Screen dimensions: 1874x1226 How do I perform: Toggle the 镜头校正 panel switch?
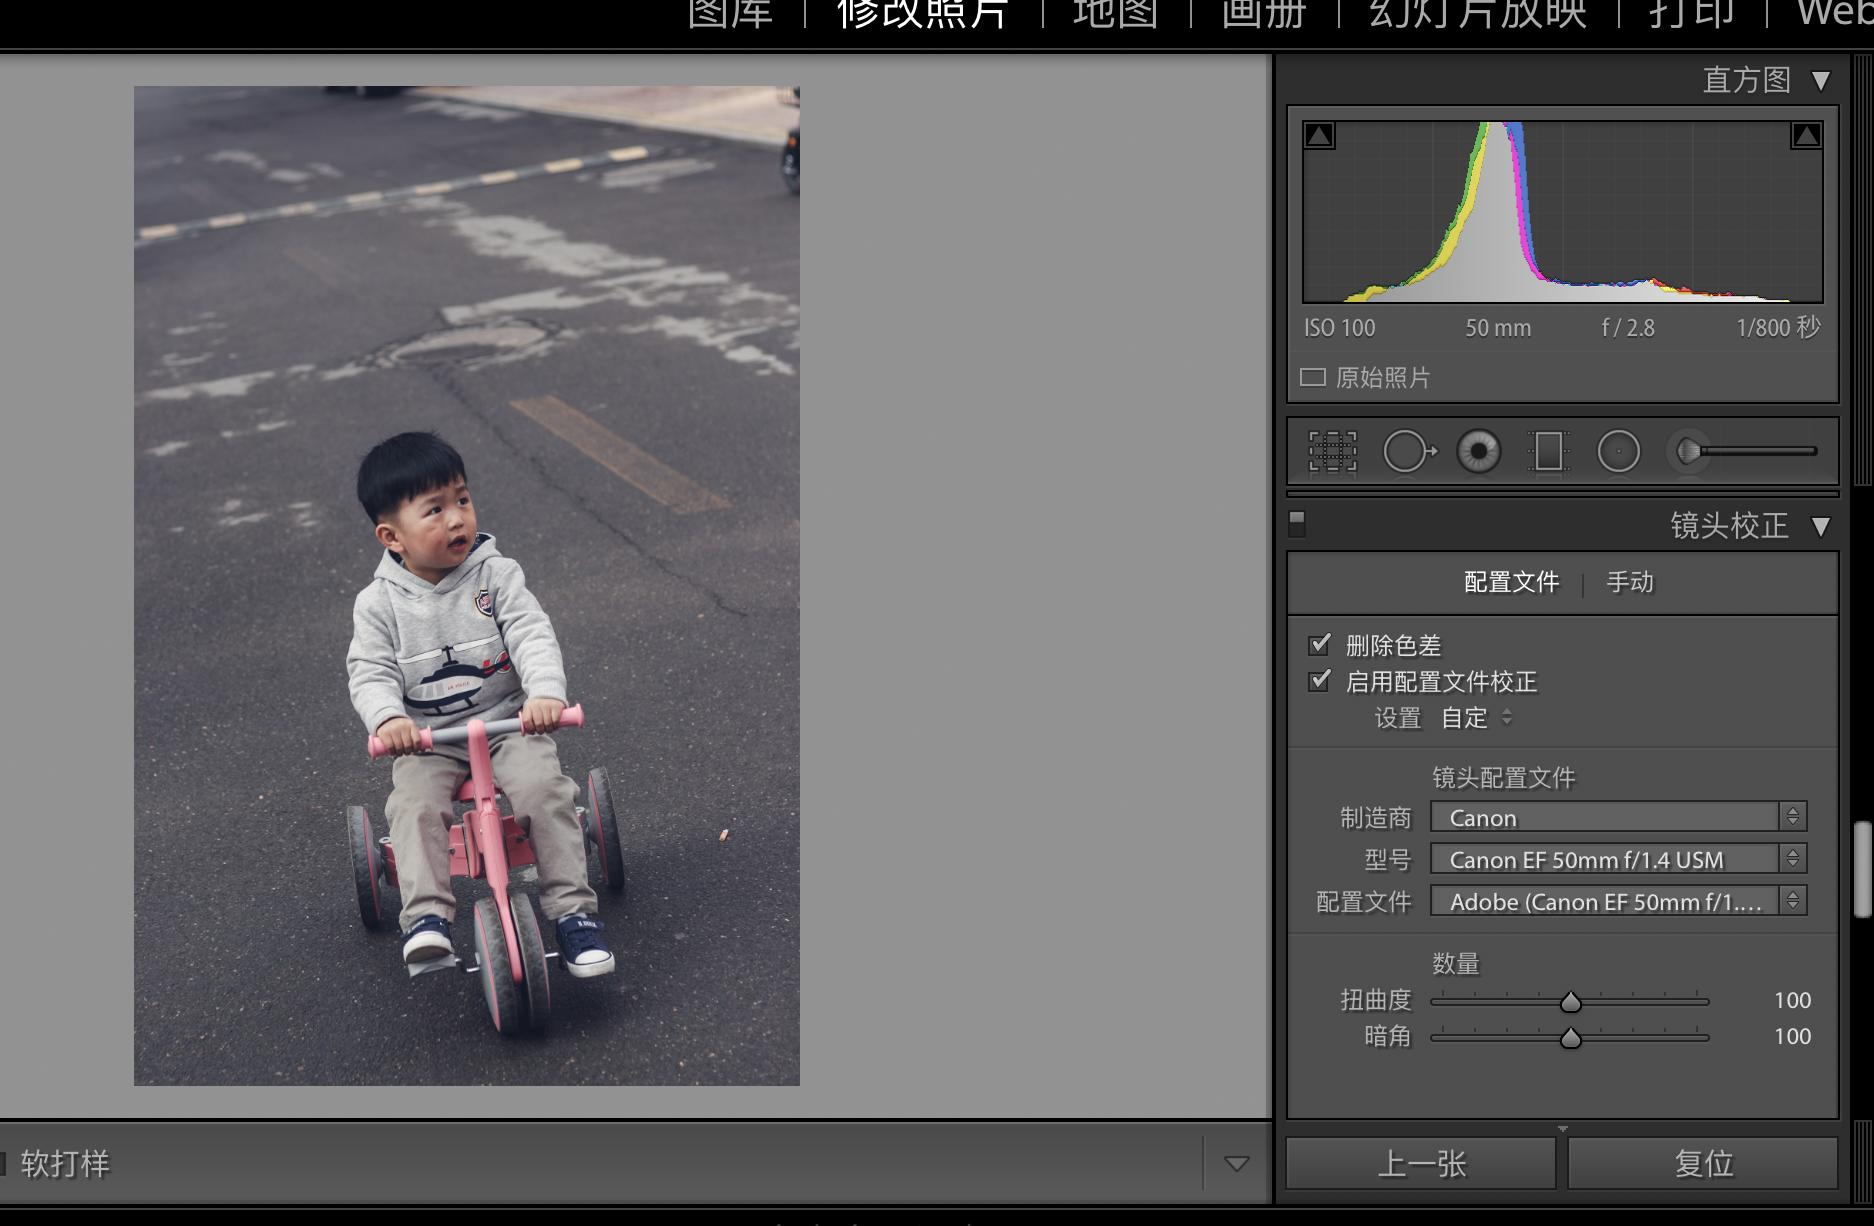[x=1297, y=523]
